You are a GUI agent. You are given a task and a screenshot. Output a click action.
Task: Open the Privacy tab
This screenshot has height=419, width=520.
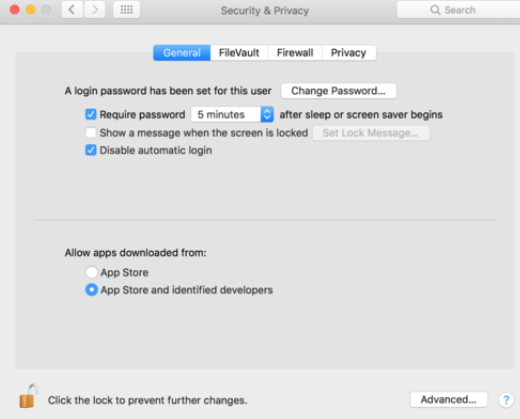tap(349, 53)
